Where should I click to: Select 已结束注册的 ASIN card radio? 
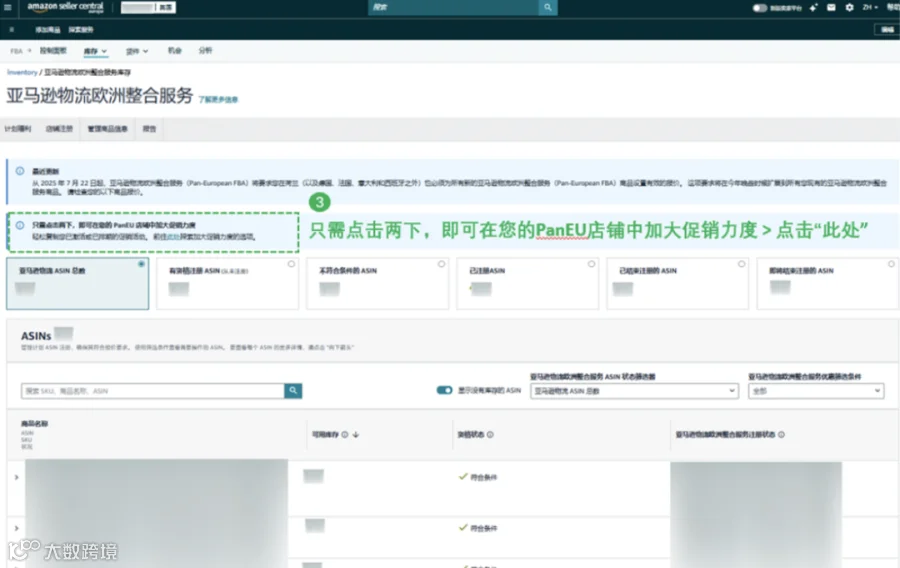[742, 264]
